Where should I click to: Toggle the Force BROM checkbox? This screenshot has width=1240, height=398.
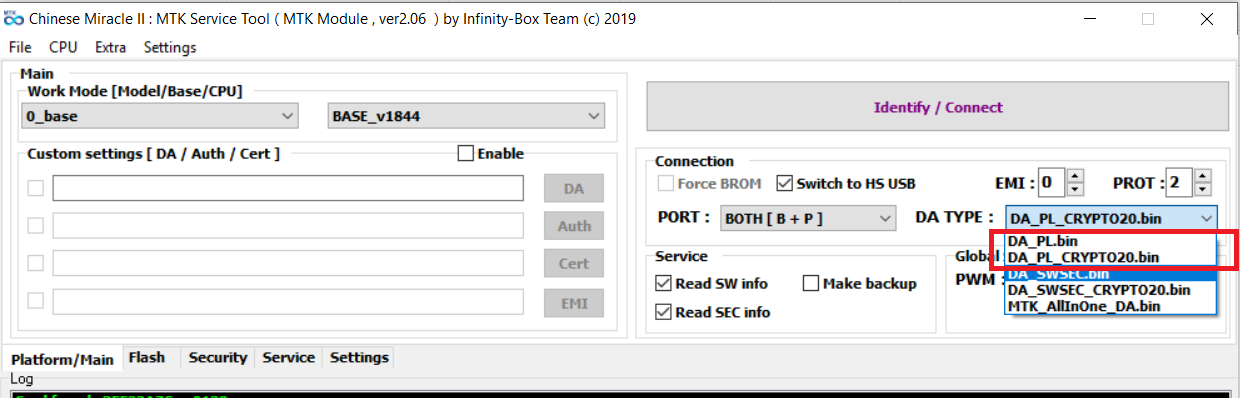(x=666, y=184)
